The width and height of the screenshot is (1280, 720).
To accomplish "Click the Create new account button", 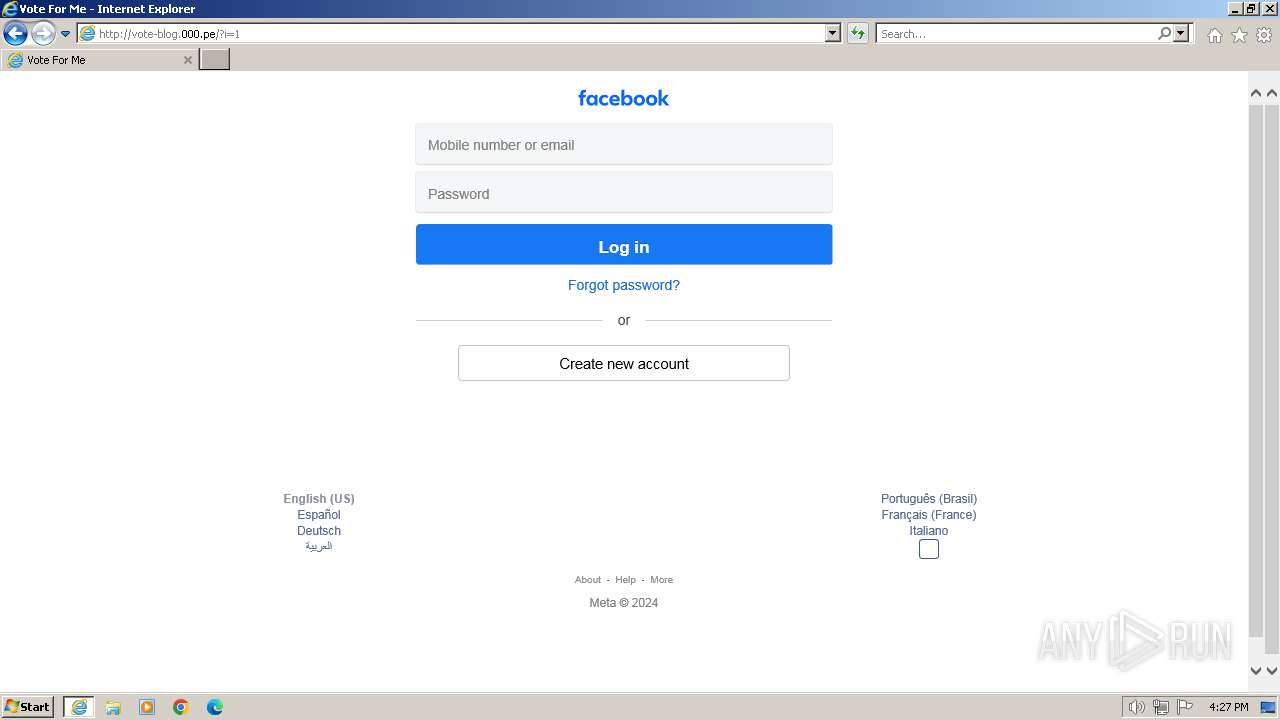I will point(624,363).
